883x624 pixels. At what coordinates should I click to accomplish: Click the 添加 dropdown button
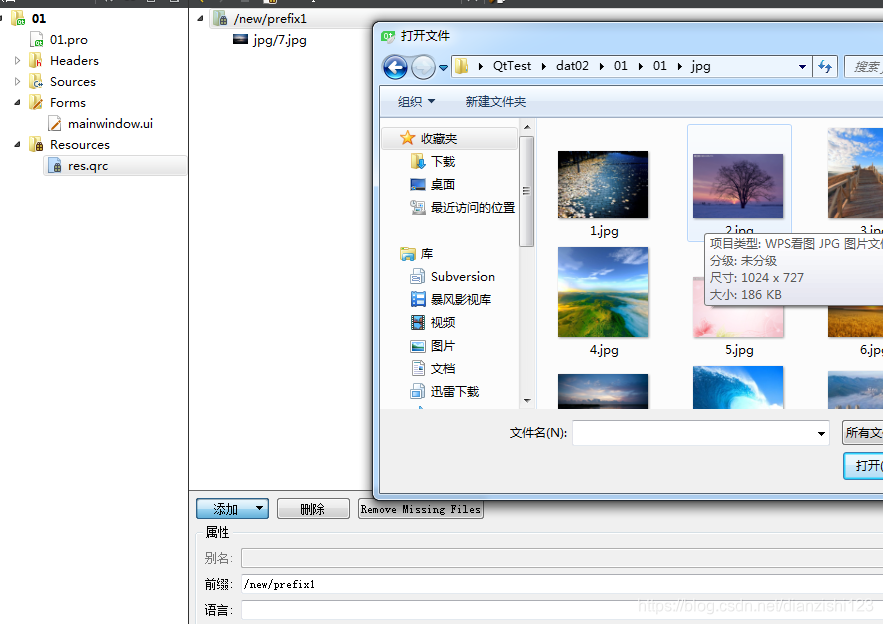[x=232, y=509]
